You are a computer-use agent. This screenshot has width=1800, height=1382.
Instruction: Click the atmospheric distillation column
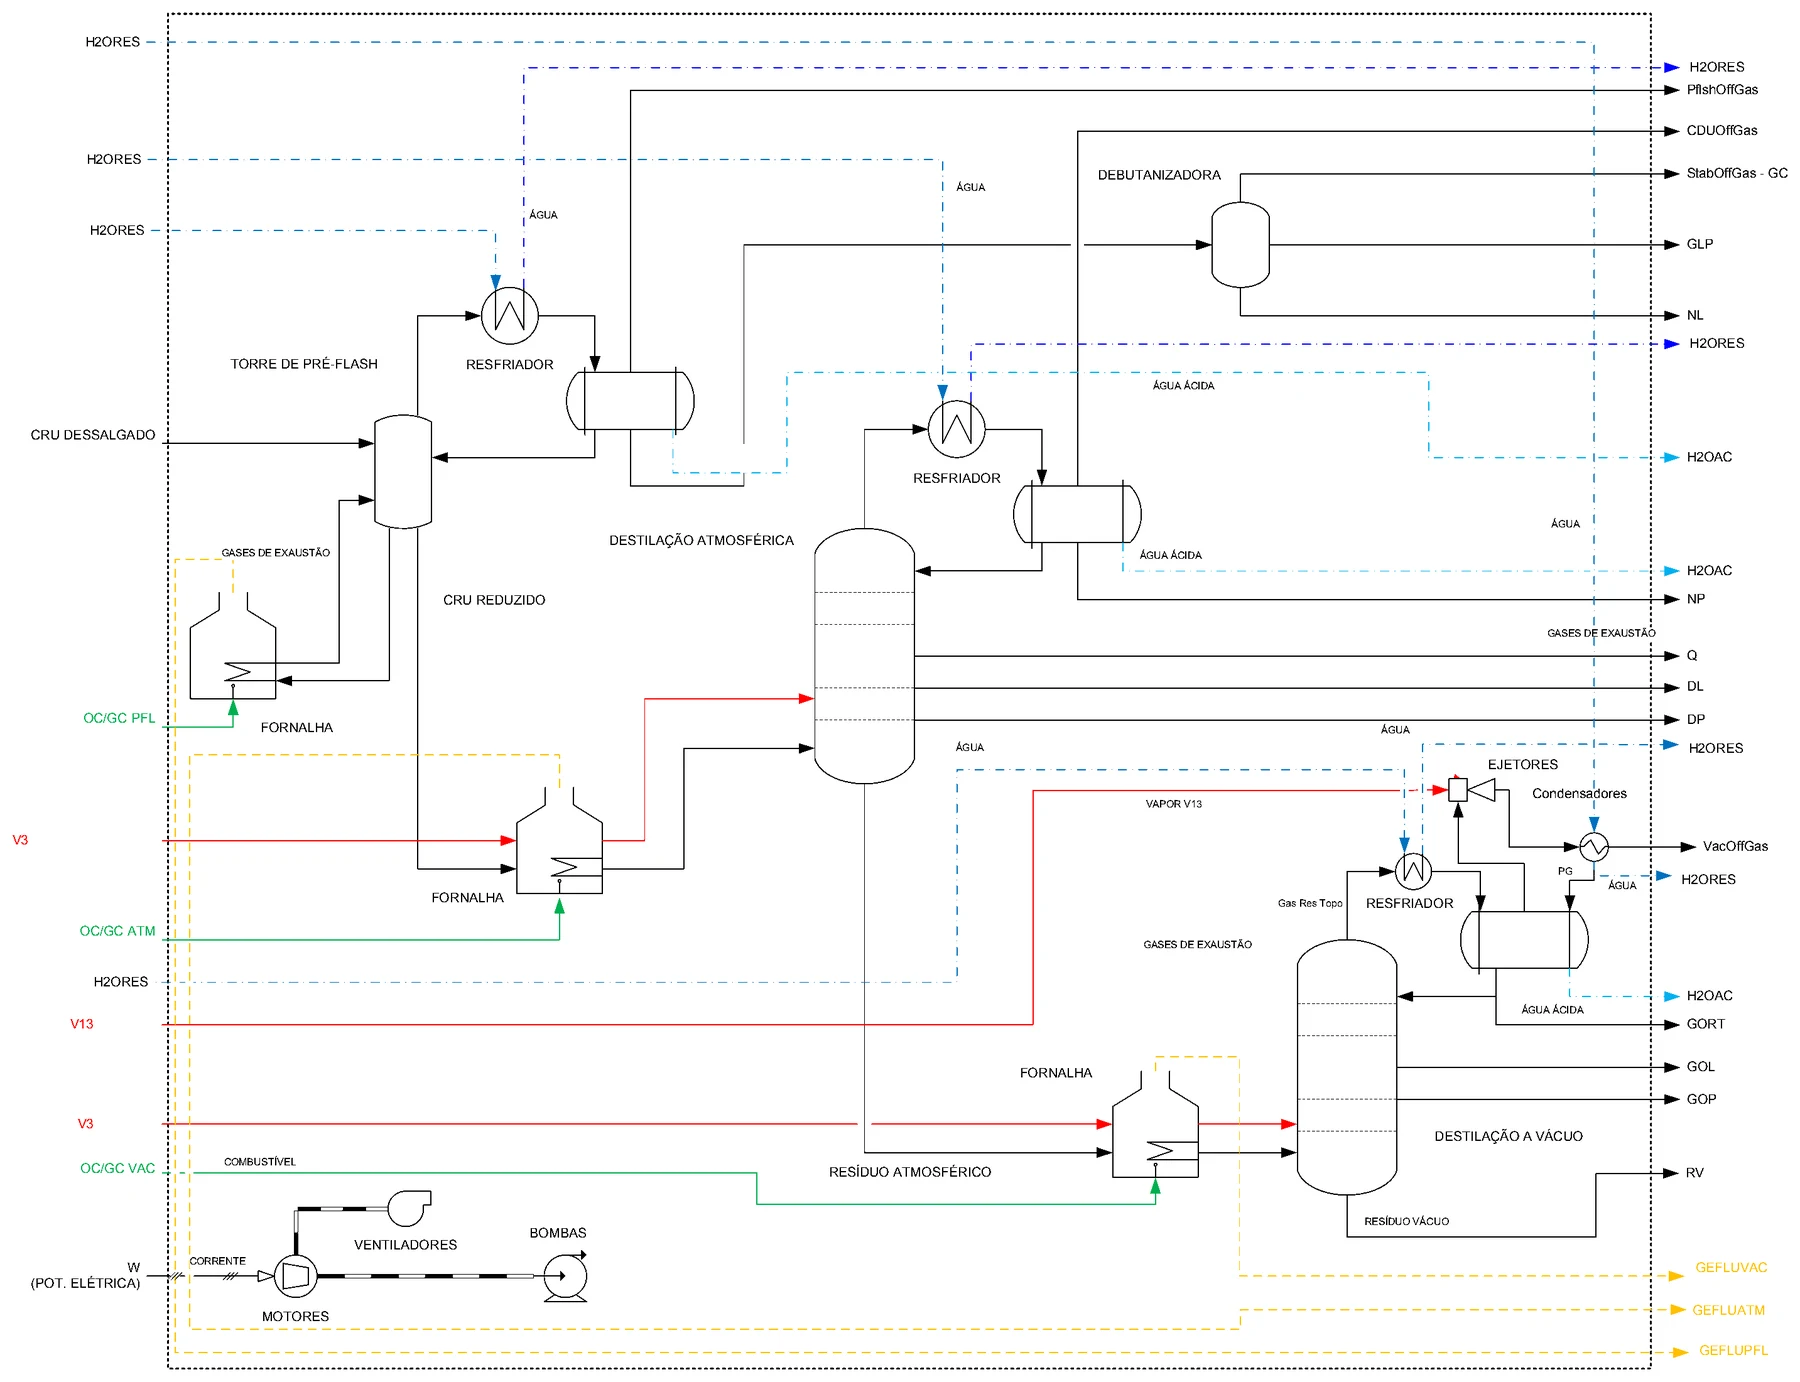point(864,656)
